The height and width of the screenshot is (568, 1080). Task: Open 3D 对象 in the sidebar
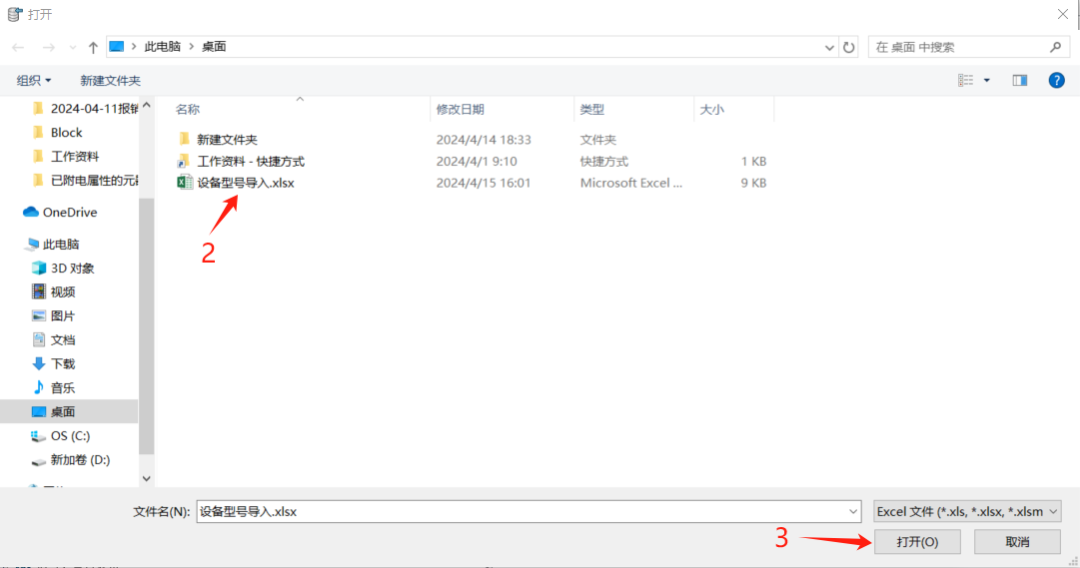72,268
